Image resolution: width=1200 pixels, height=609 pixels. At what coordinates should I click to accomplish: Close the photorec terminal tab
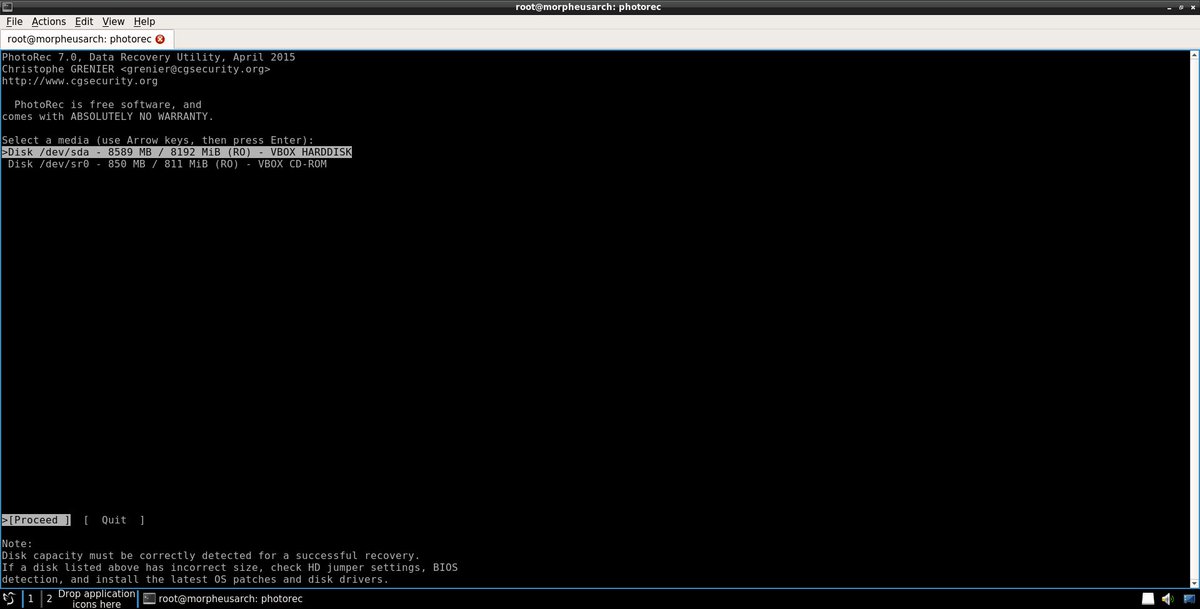[x=161, y=39]
